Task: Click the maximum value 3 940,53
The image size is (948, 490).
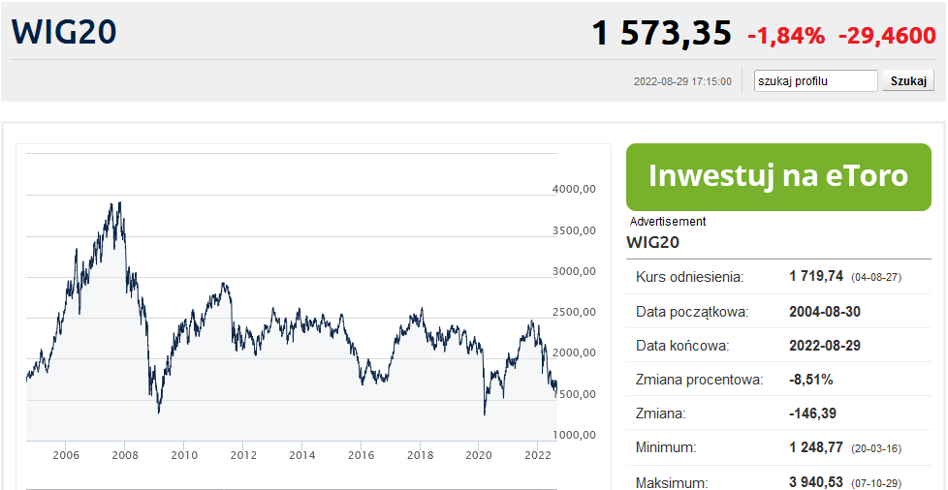Action: click(x=816, y=482)
